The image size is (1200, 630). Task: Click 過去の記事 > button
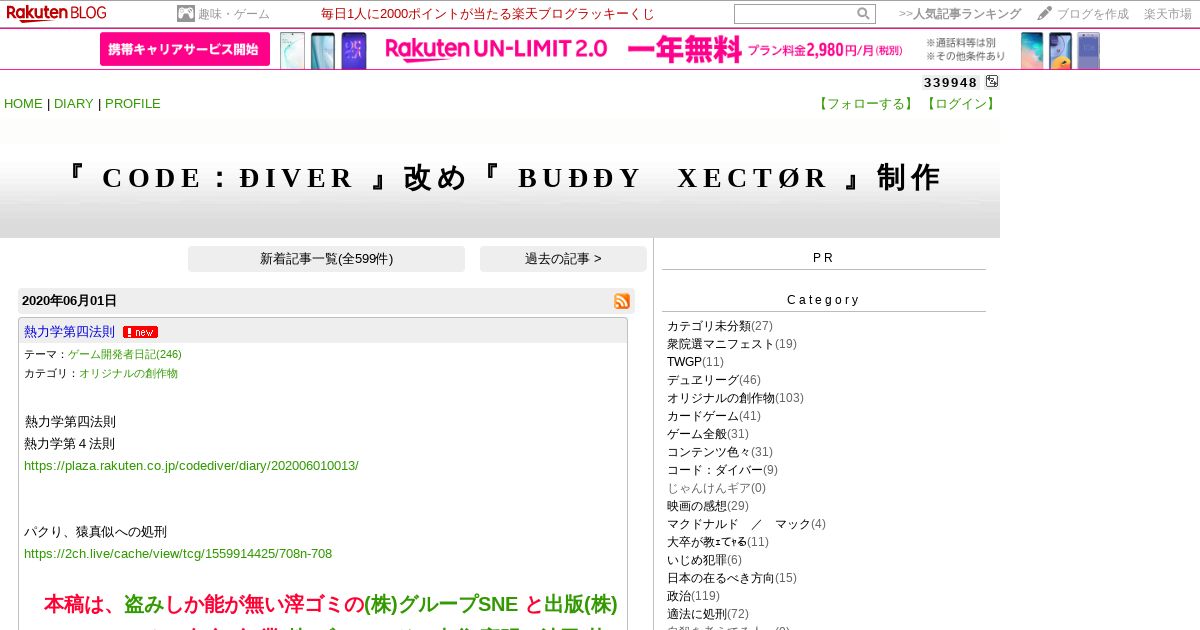coord(563,259)
